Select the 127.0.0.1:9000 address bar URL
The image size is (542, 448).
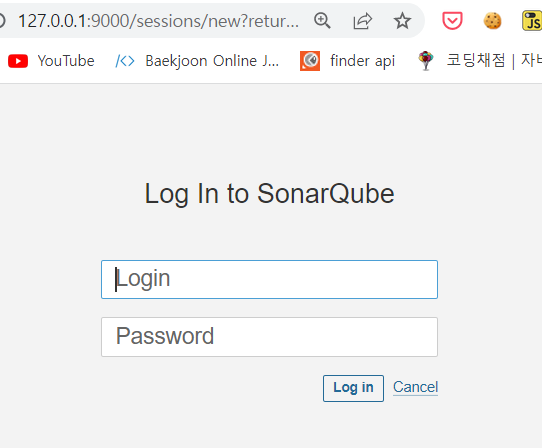click(158, 21)
